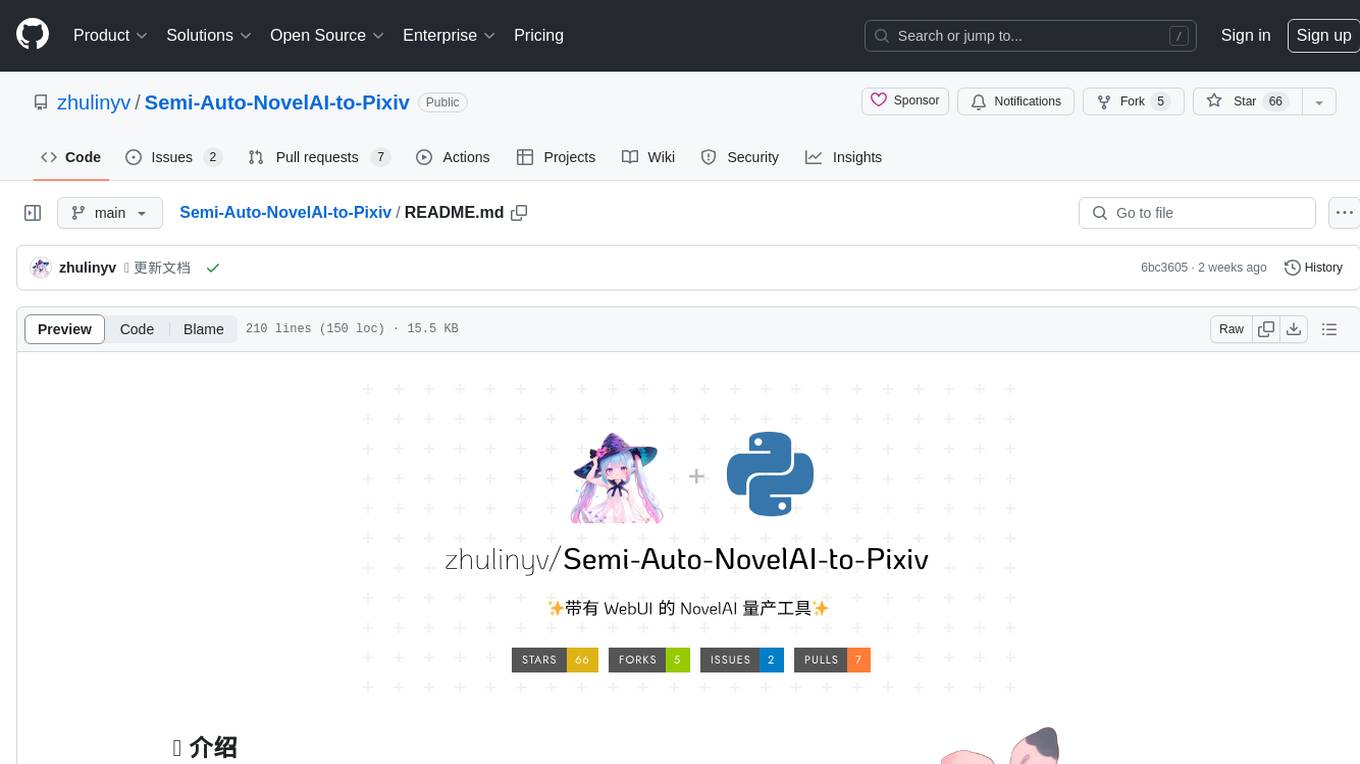Expand the Product menu
The image size is (1360, 764).
click(x=110, y=35)
